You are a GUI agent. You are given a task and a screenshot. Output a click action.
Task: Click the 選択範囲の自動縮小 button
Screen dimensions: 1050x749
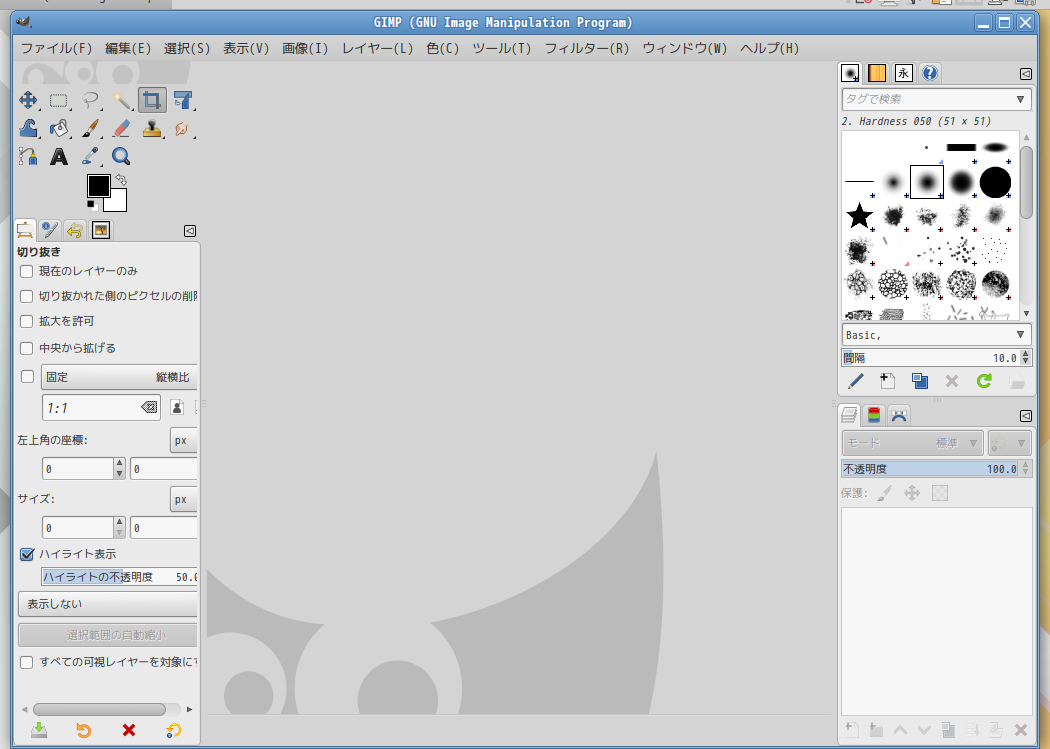108,635
